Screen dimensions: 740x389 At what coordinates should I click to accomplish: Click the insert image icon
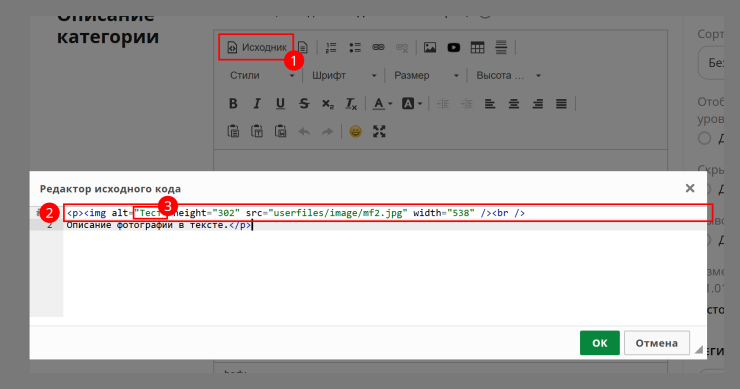430,47
